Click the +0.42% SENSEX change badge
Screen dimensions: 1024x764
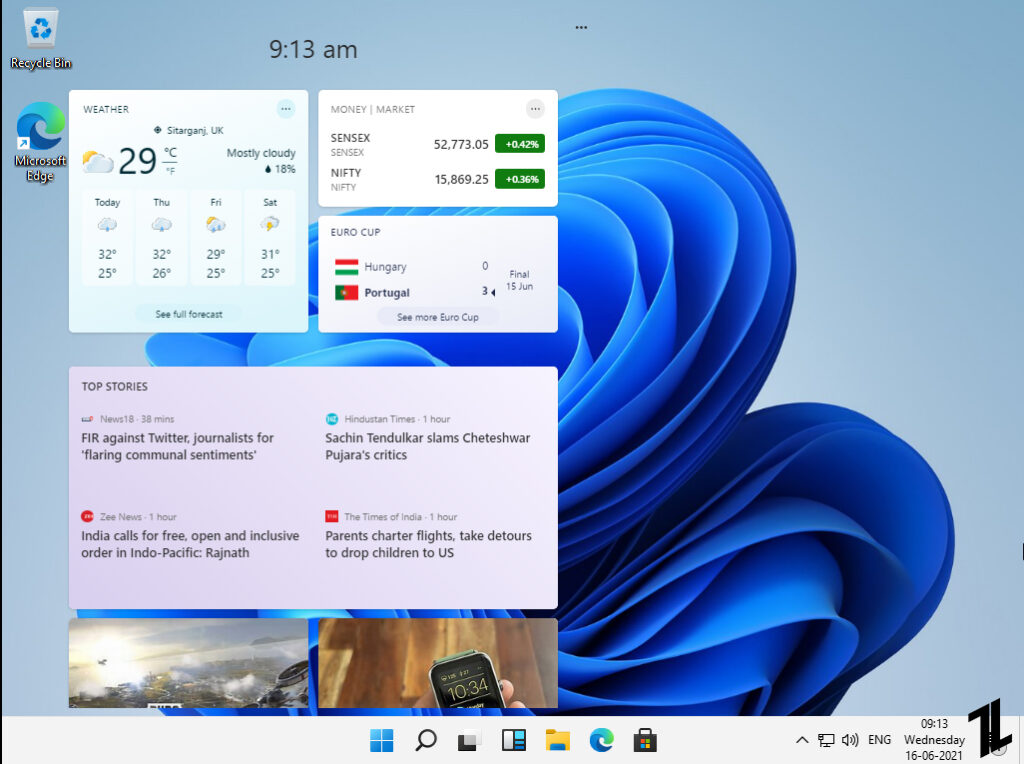(x=520, y=144)
